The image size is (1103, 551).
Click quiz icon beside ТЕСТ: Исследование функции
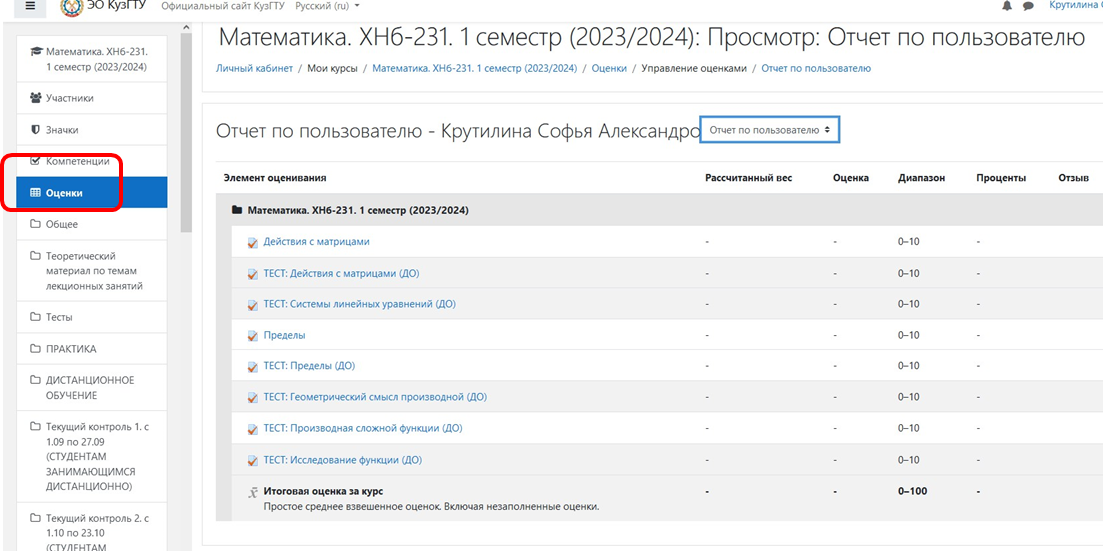253,461
